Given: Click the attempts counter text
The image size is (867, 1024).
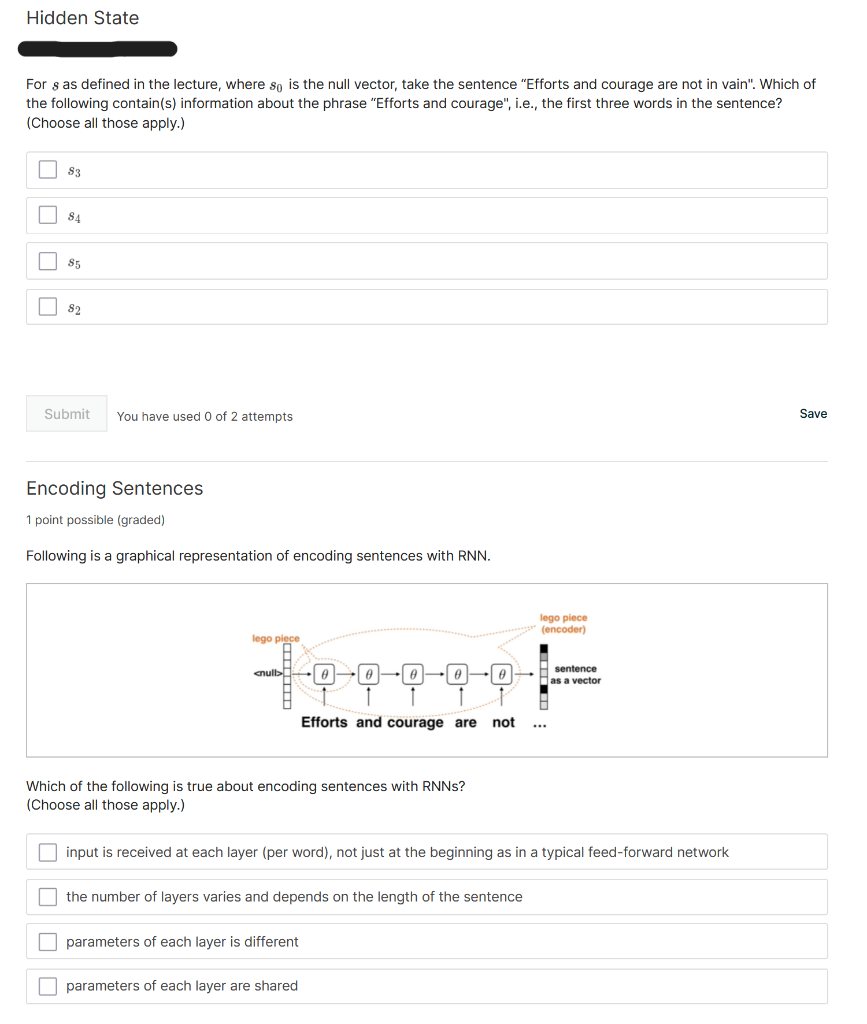Looking at the screenshot, I should pos(204,416).
